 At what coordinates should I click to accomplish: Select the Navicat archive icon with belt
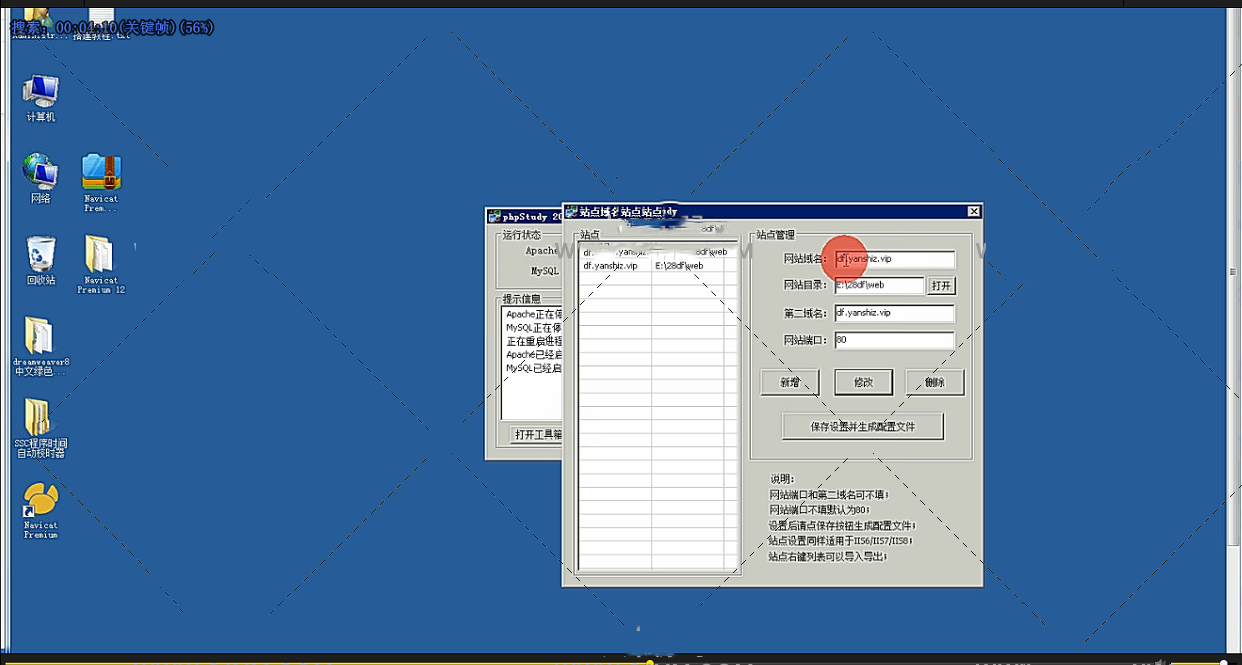pos(101,173)
